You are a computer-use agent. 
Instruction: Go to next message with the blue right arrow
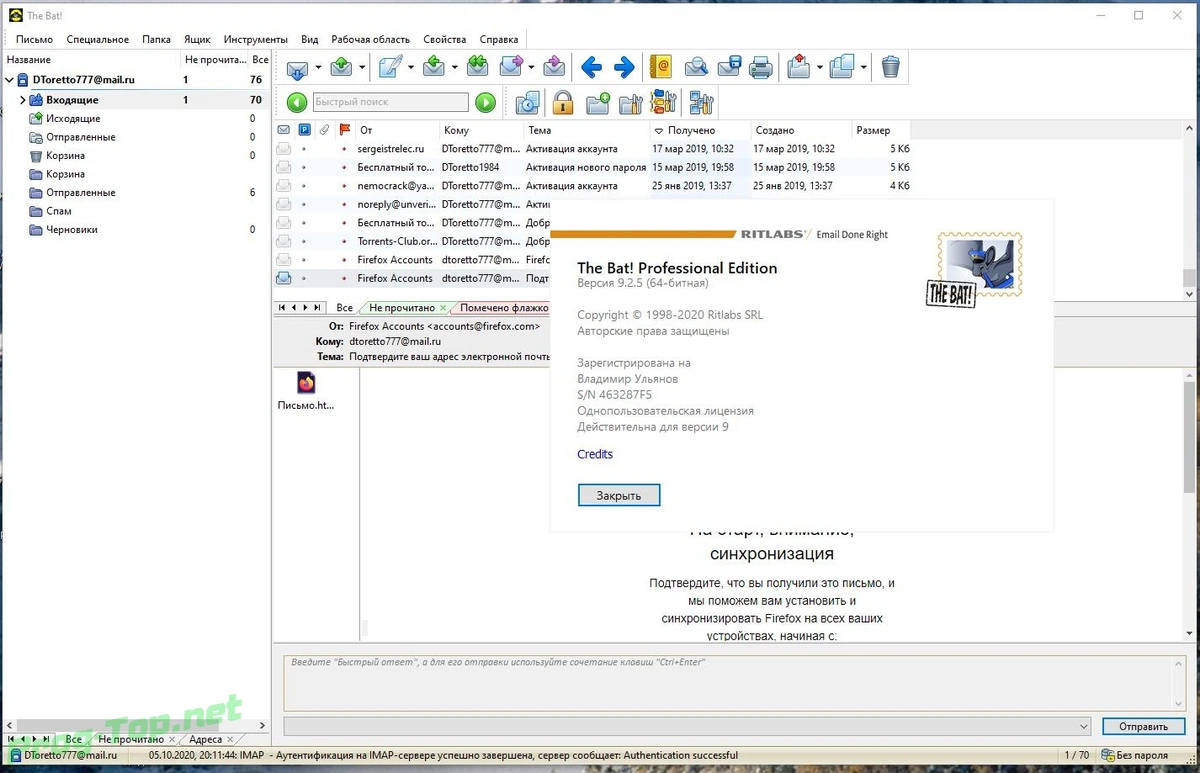[624, 68]
